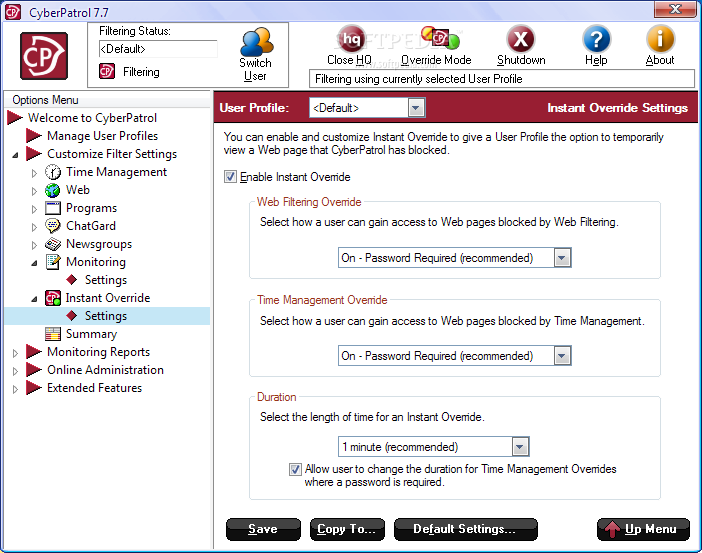The image size is (702, 553).
Task: Expand the Time Management tree node
Action: (34, 173)
